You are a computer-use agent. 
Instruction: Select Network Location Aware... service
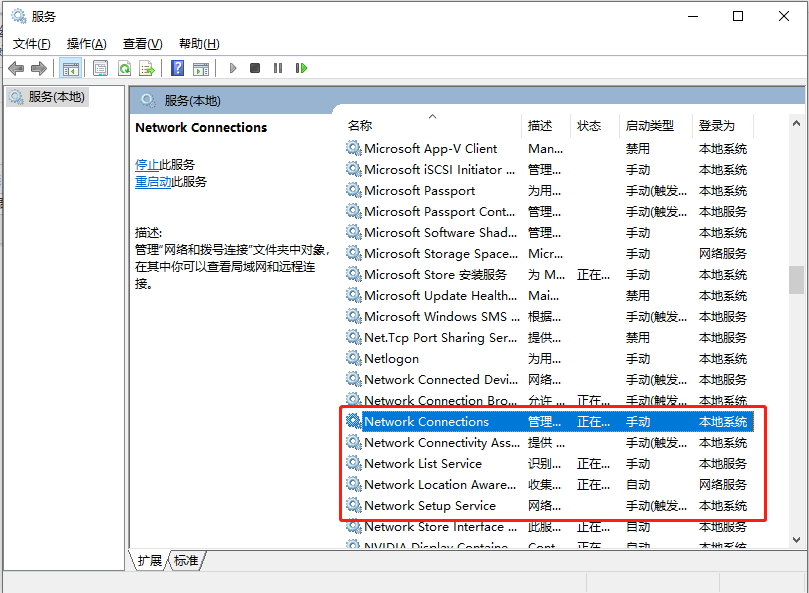click(549, 485)
